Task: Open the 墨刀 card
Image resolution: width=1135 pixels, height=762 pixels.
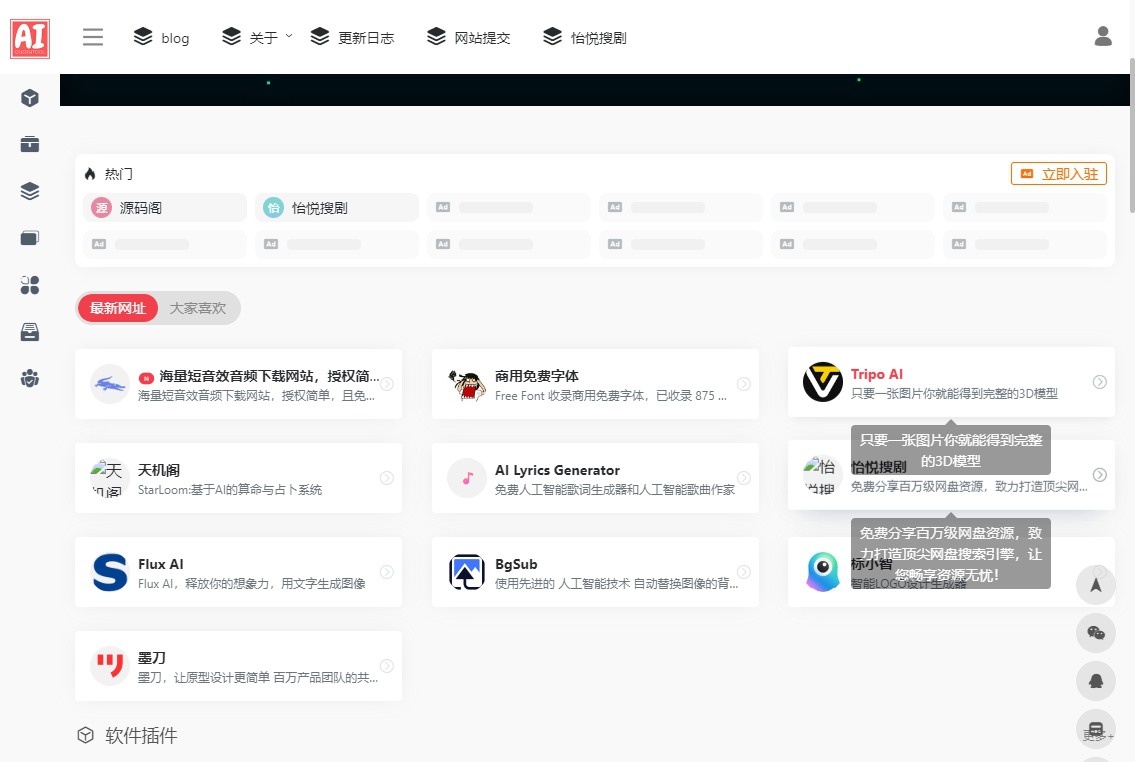Action: (238, 666)
